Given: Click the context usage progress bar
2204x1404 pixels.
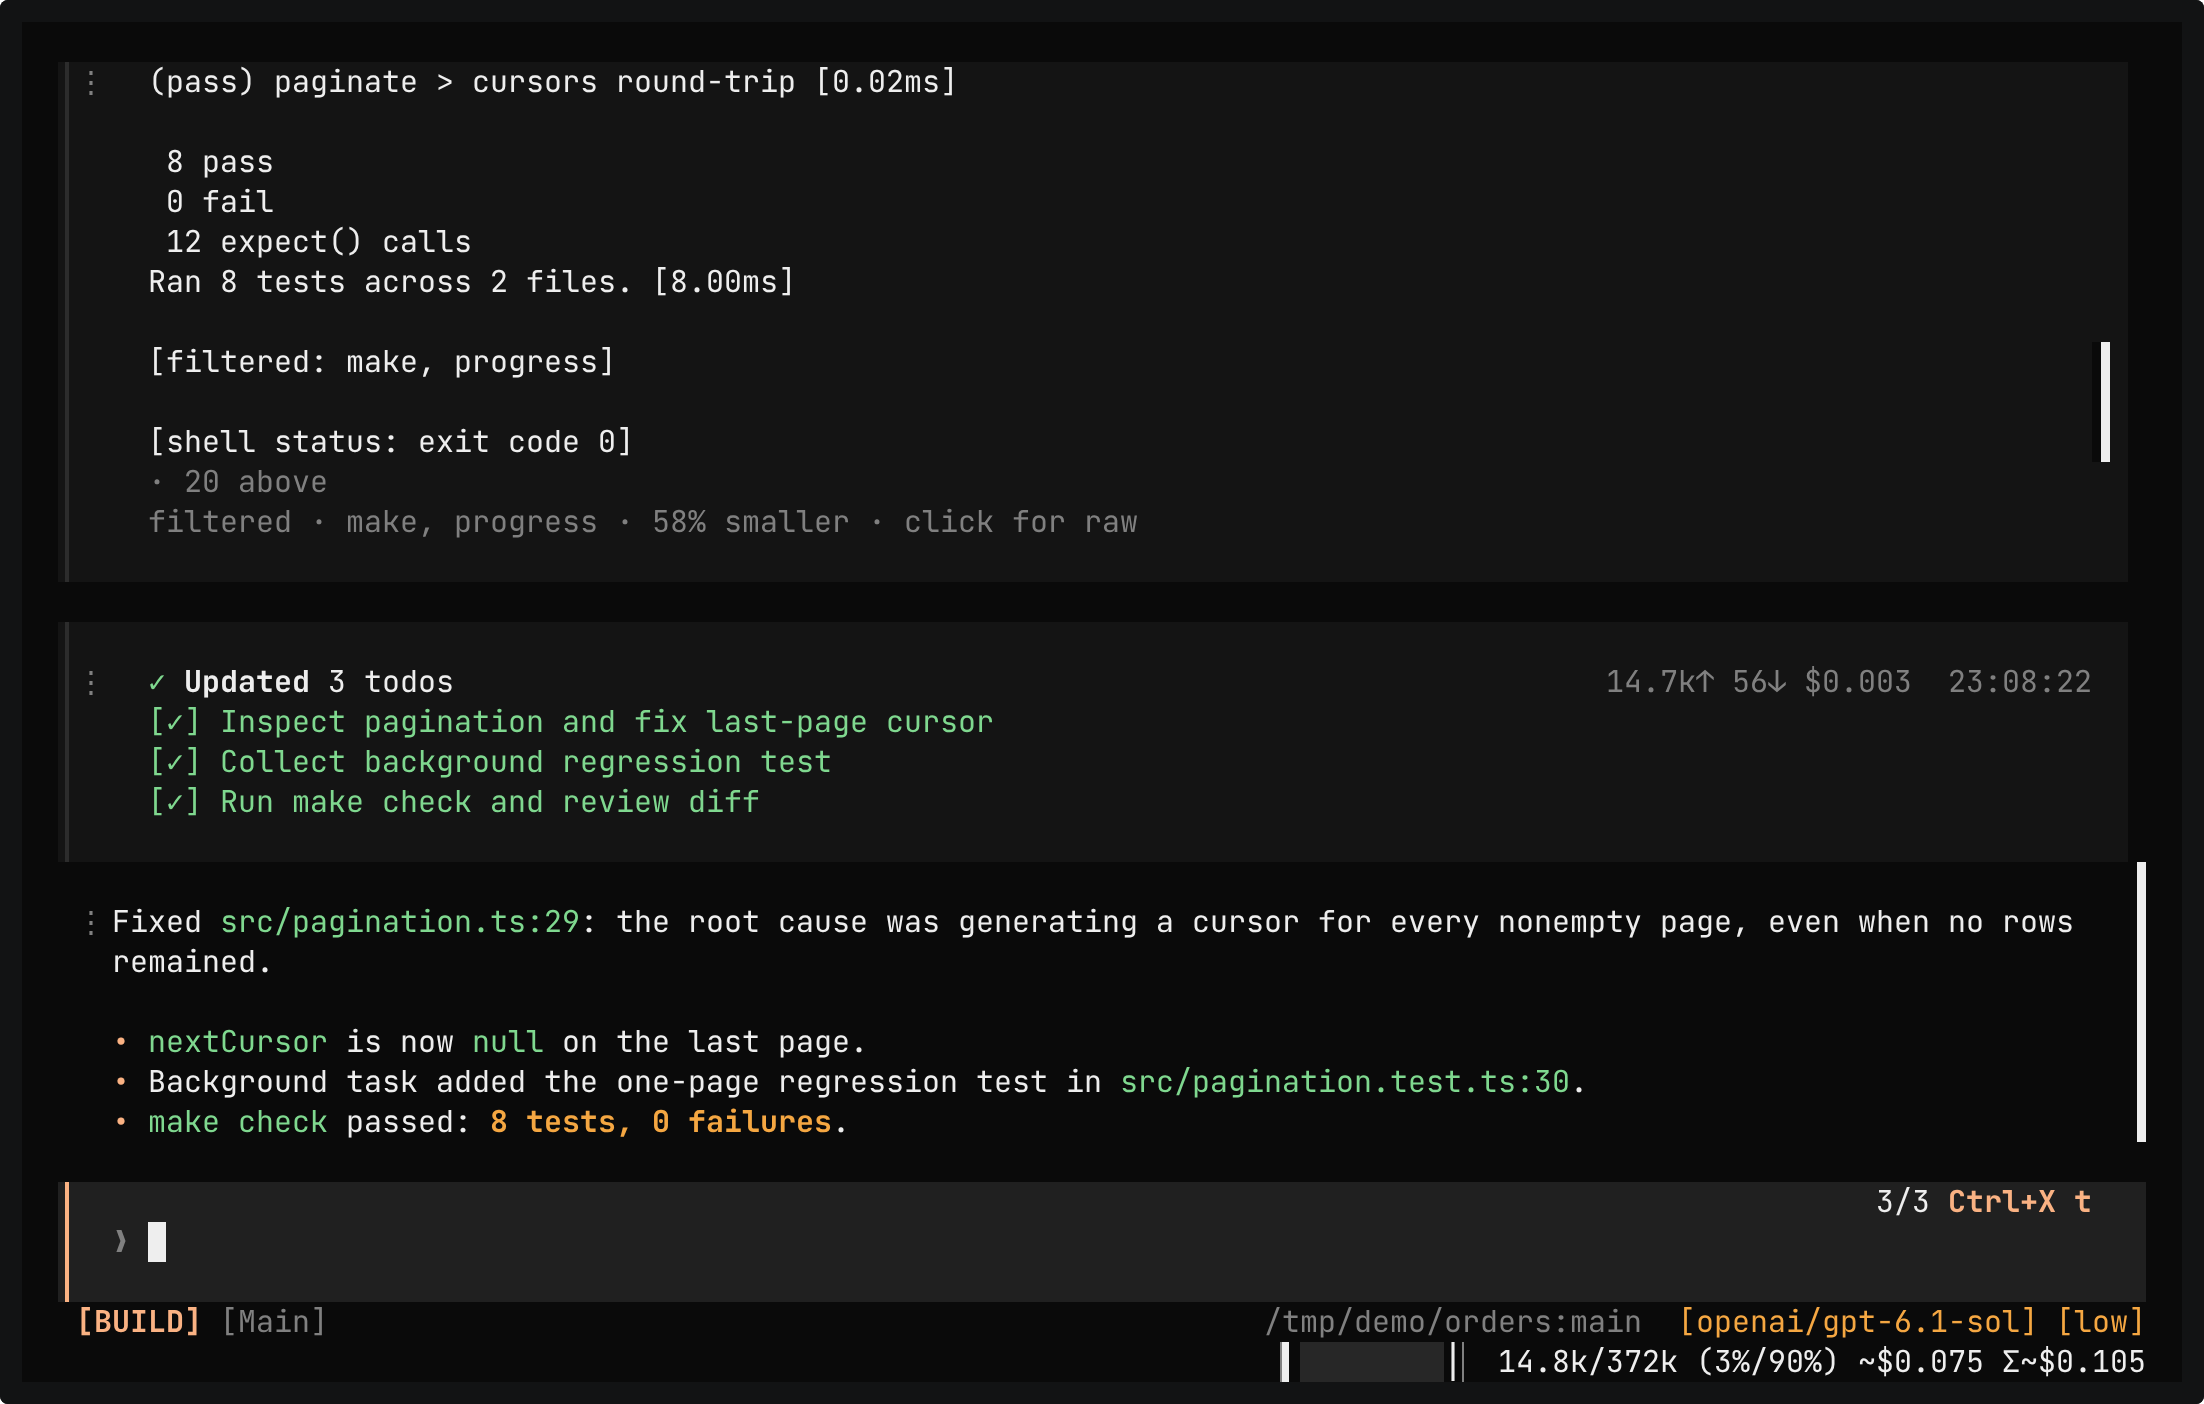Looking at the screenshot, I should coord(1372,1362).
